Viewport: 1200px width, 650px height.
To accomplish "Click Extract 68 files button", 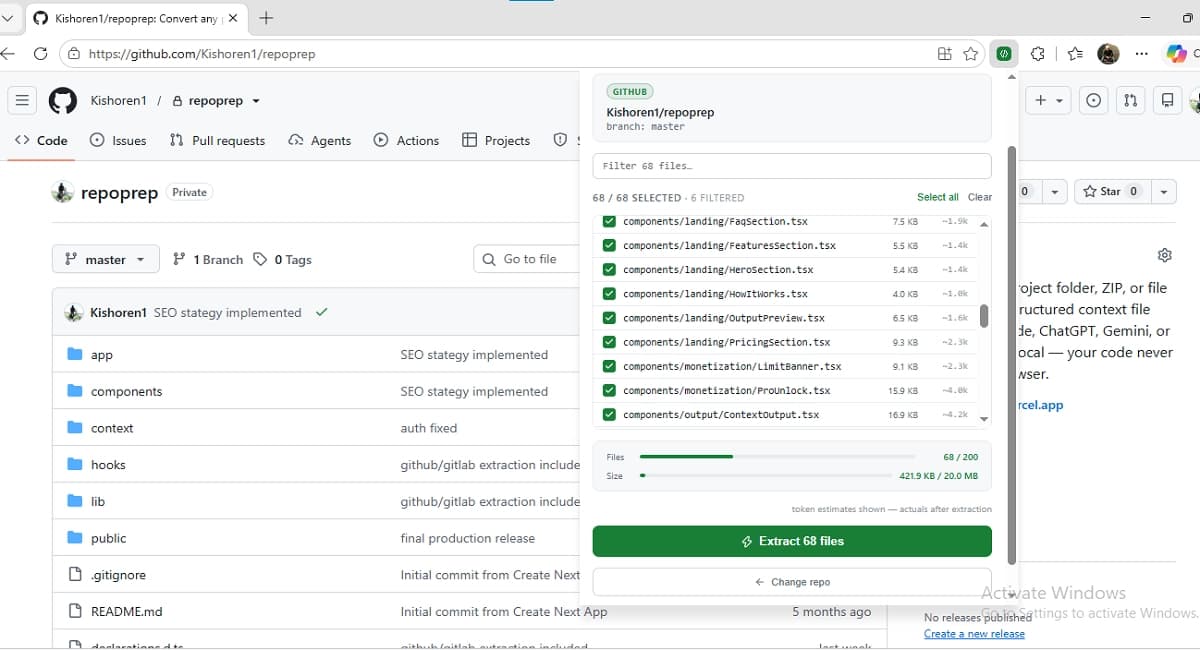I will pos(792,541).
